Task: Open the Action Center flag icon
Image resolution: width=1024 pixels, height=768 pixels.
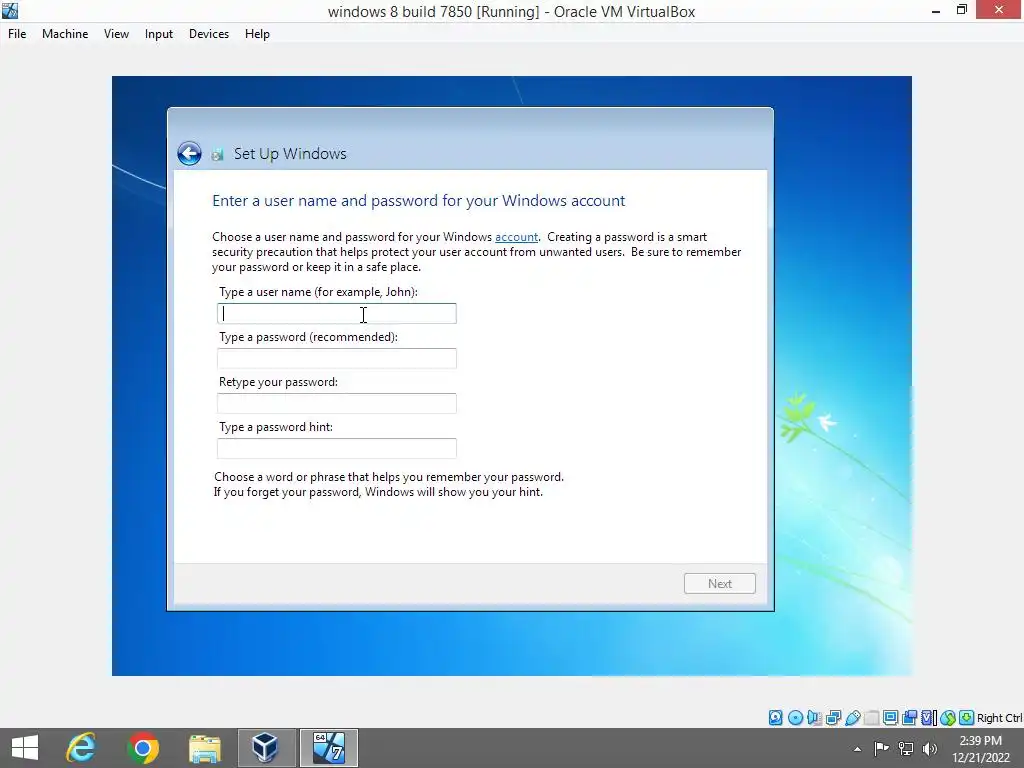Action: [881, 748]
